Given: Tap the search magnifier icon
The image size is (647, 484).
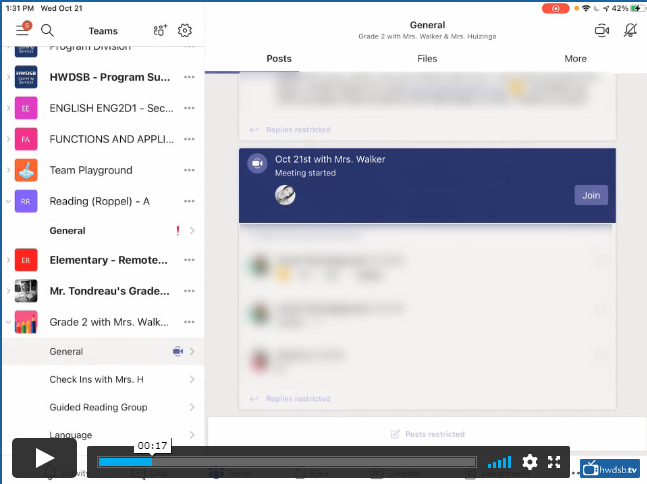Looking at the screenshot, I should coord(47,30).
